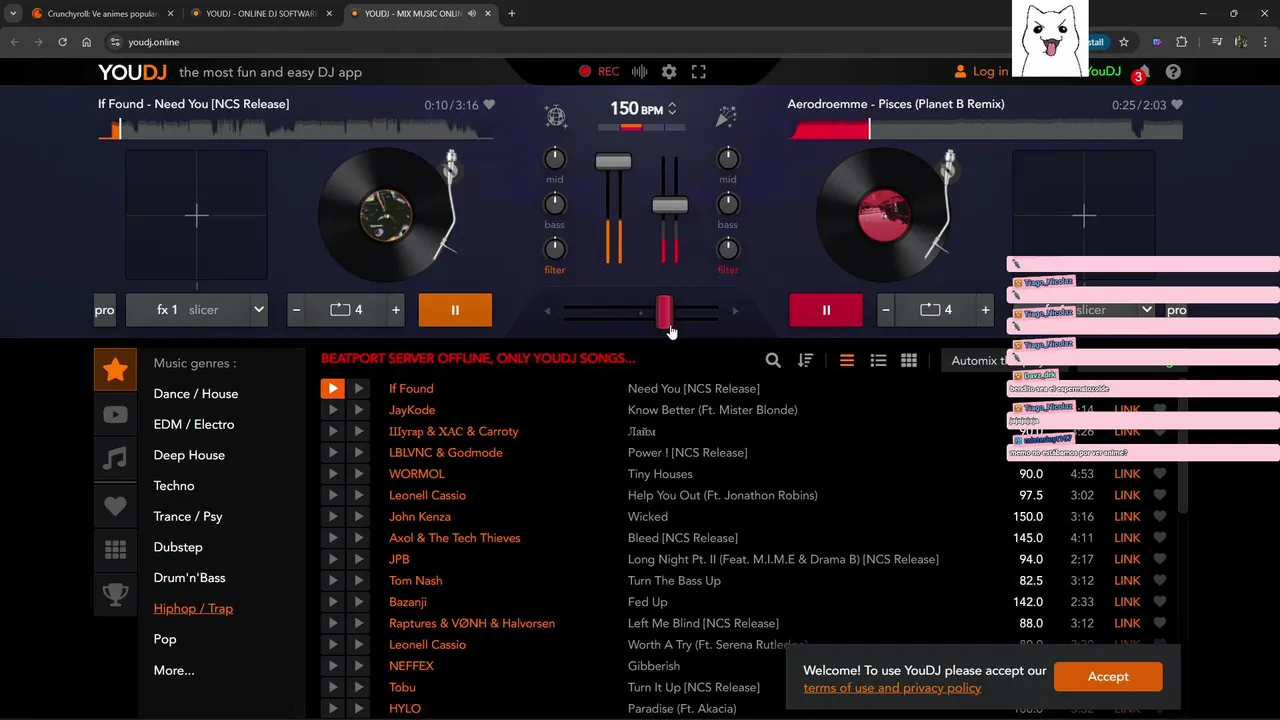Screen dimensions: 1280x720
Task: Select Dance / House genre
Action: pyautogui.click(x=196, y=394)
